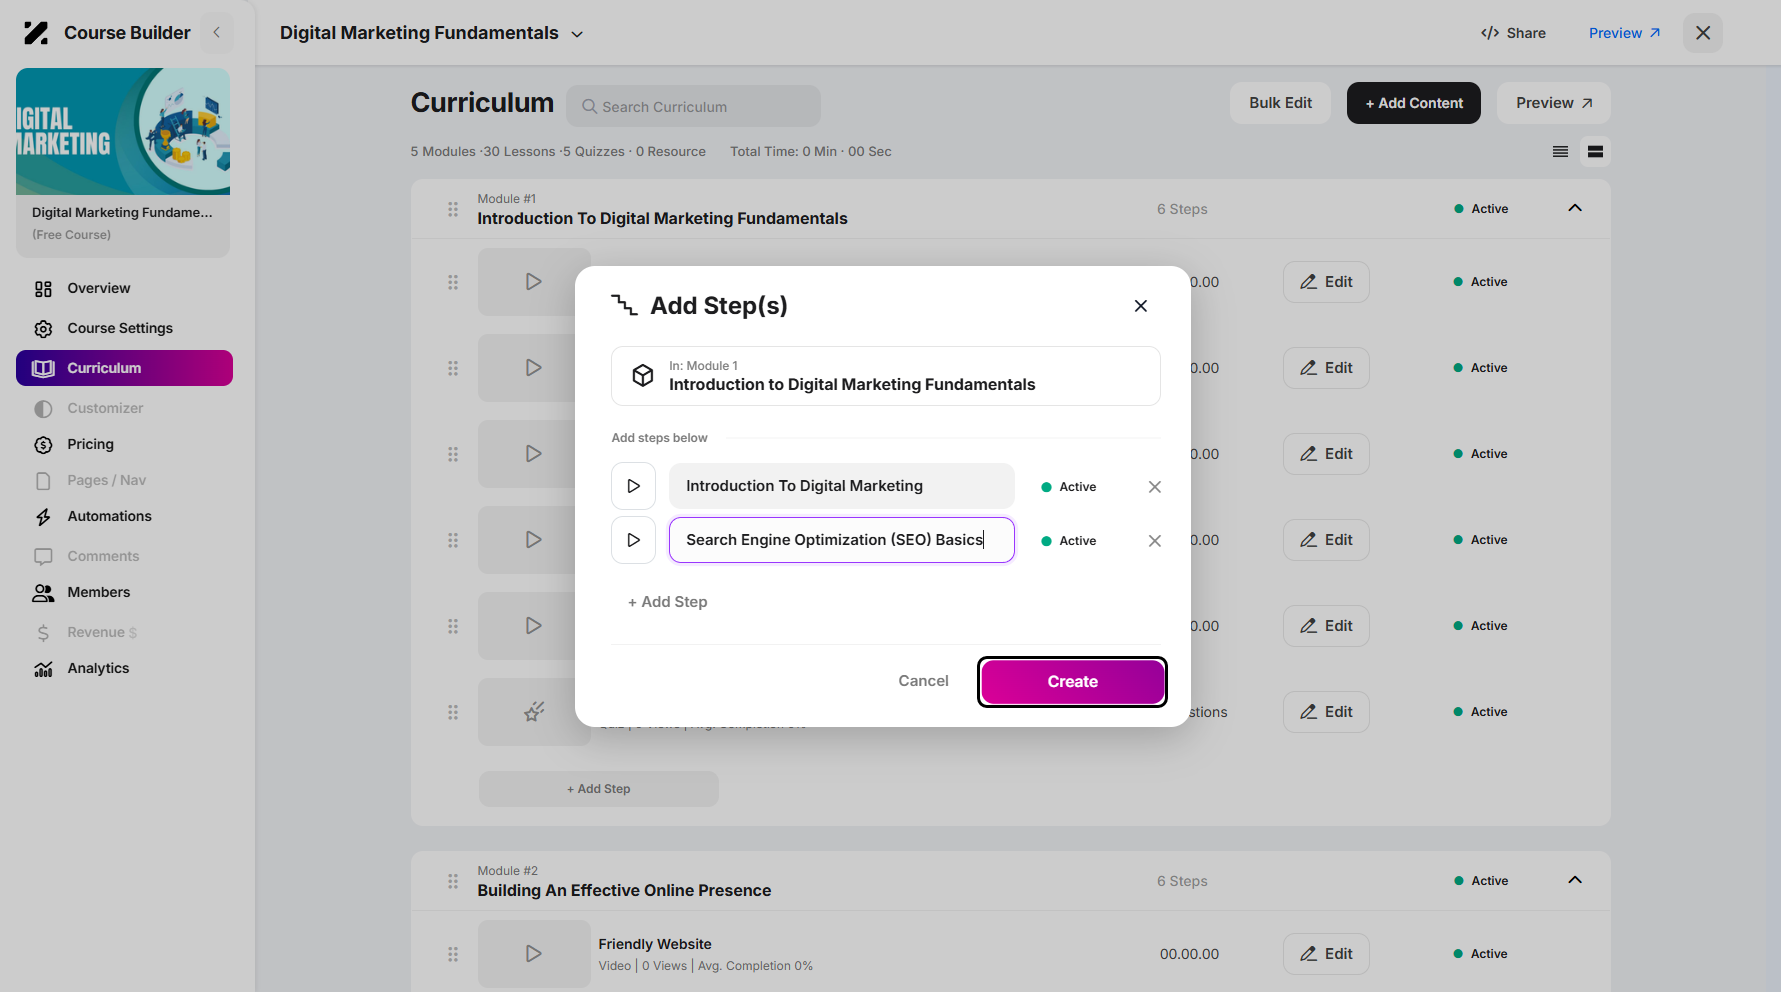The width and height of the screenshot is (1781, 992).
Task: Open the Digital Marketing Fundamentals course dropdown
Action: 431,33
